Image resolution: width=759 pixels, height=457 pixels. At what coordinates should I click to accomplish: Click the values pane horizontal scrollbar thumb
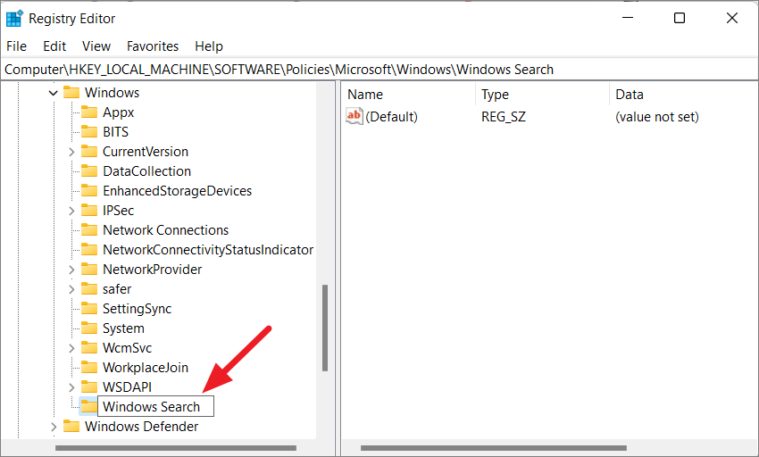tap(494, 448)
